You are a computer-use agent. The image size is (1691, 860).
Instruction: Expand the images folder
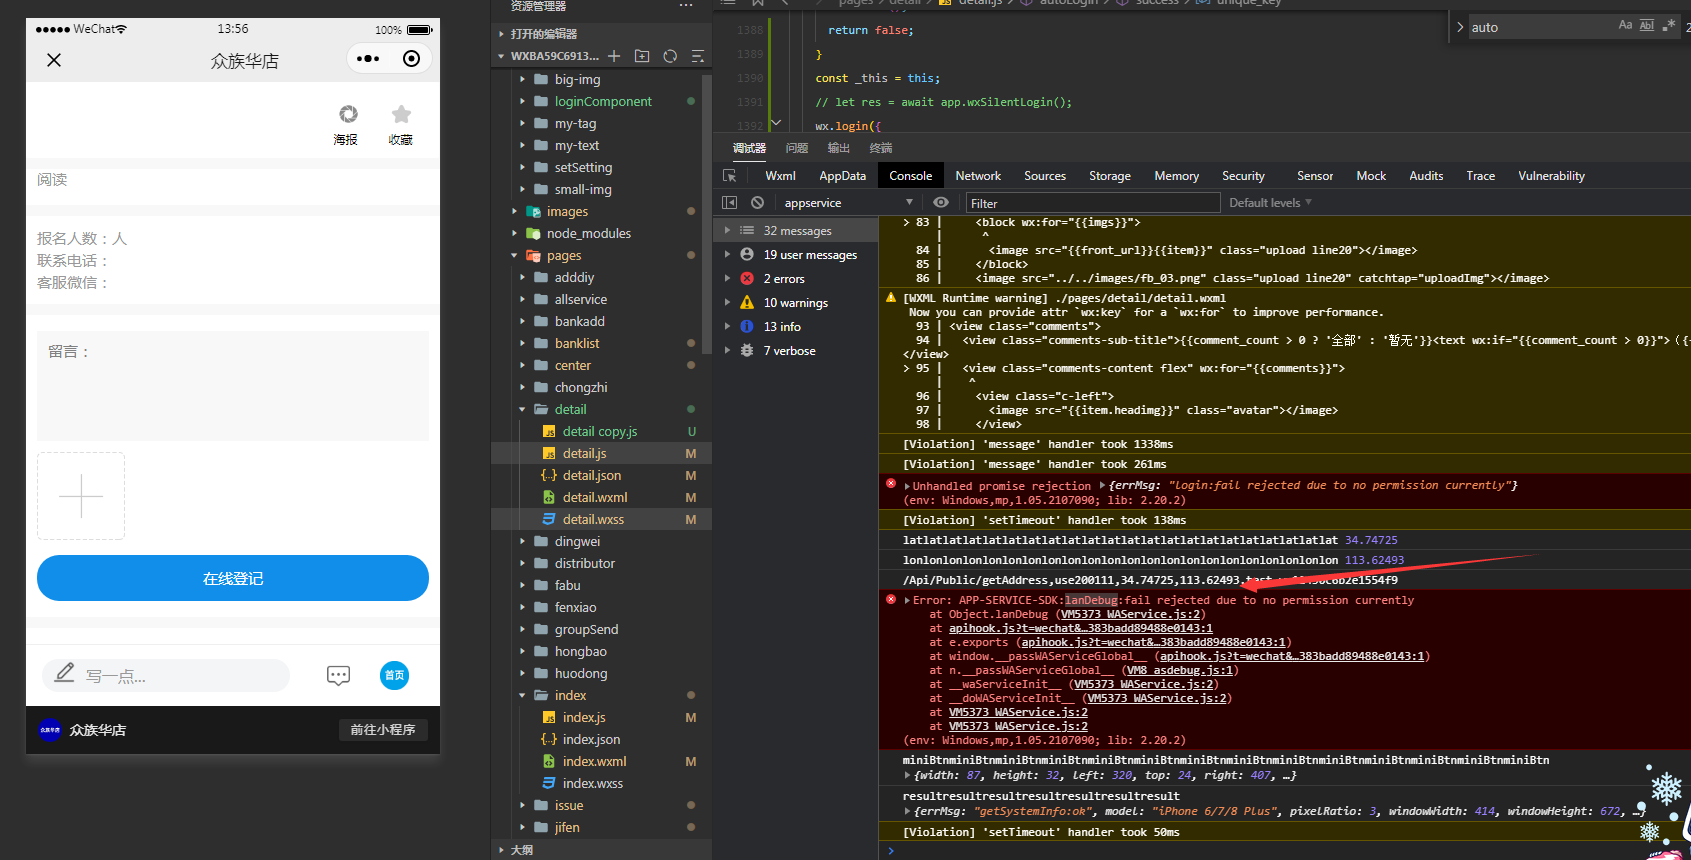pos(567,211)
